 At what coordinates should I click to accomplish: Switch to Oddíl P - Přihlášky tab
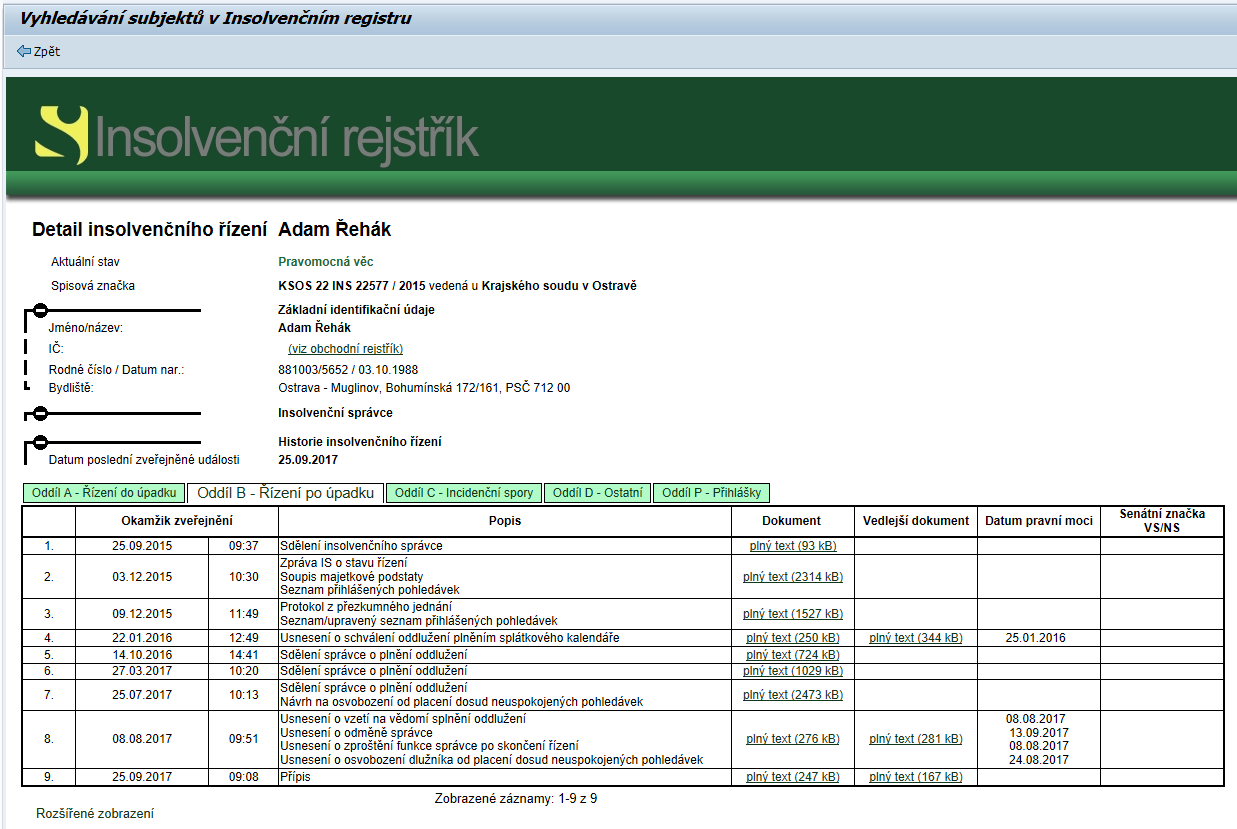pyautogui.click(x=711, y=493)
